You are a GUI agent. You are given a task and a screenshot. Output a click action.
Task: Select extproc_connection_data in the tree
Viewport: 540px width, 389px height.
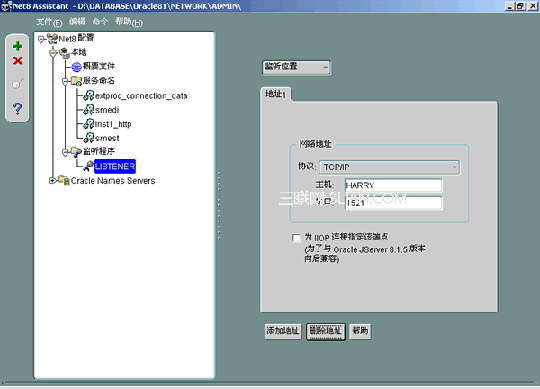141,96
